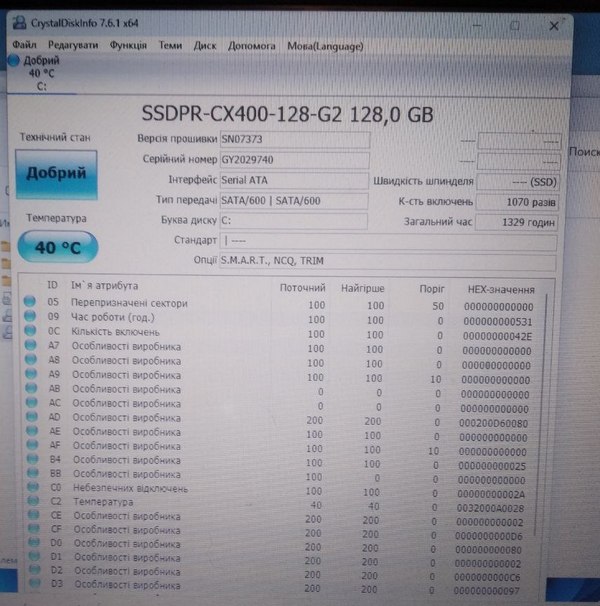The image size is (600, 606).
Task: Open the Мова(Language) menu
Action: click(x=325, y=45)
